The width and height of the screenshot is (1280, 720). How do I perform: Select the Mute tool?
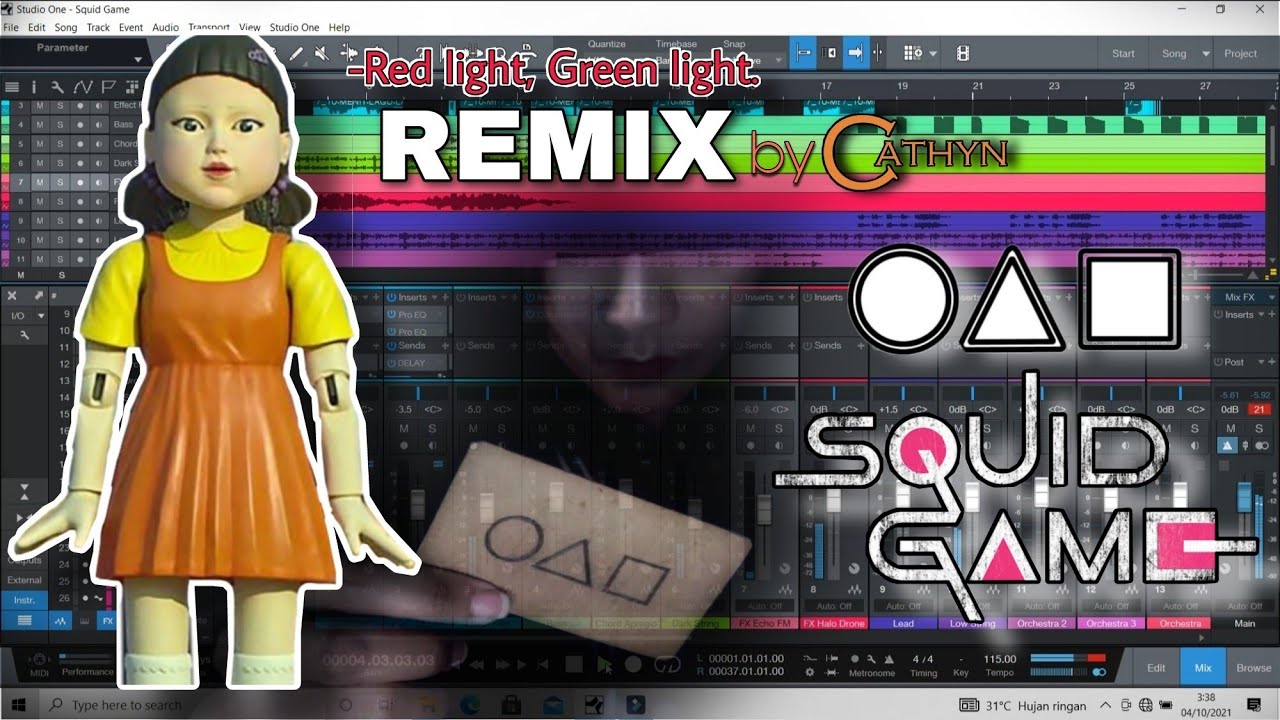click(x=321, y=53)
